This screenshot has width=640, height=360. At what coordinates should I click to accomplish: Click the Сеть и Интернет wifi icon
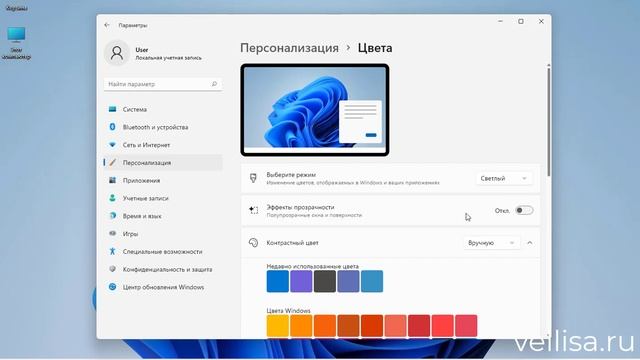click(x=112, y=144)
